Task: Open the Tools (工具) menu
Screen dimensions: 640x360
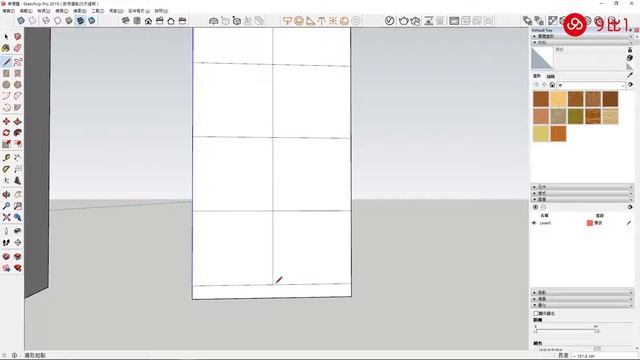Action: 98,11
